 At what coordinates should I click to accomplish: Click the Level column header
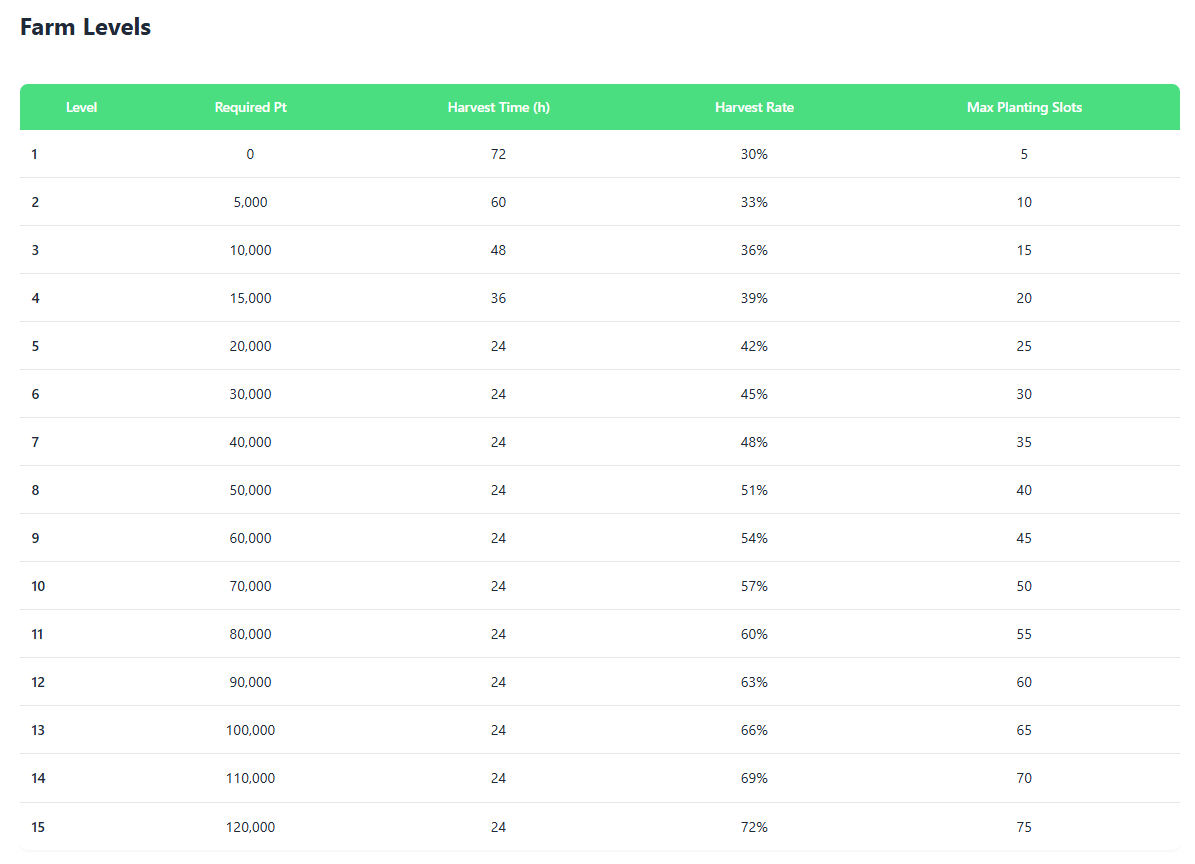tap(82, 107)
